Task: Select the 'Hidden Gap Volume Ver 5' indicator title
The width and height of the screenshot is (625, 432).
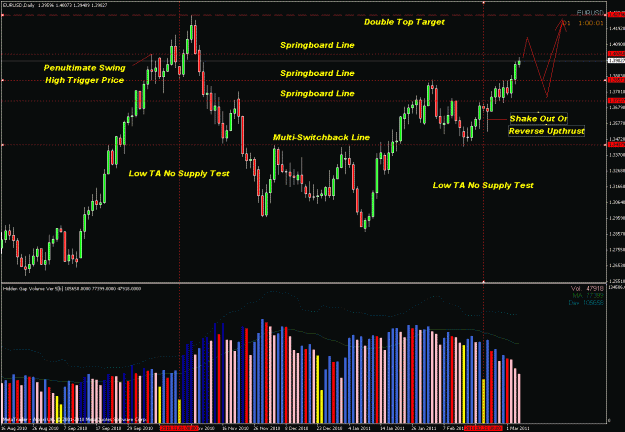Action: point(33,289)
